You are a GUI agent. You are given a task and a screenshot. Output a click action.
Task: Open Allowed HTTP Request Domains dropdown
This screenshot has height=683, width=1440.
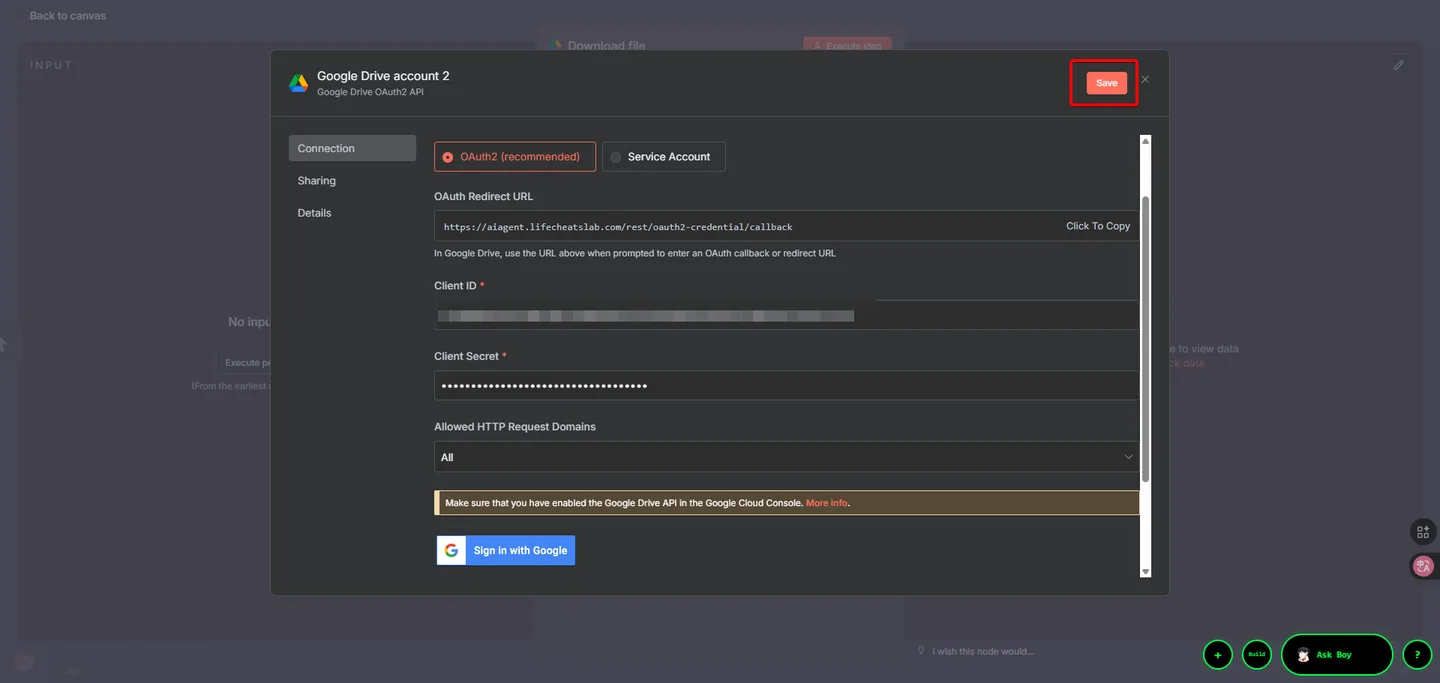786,457
